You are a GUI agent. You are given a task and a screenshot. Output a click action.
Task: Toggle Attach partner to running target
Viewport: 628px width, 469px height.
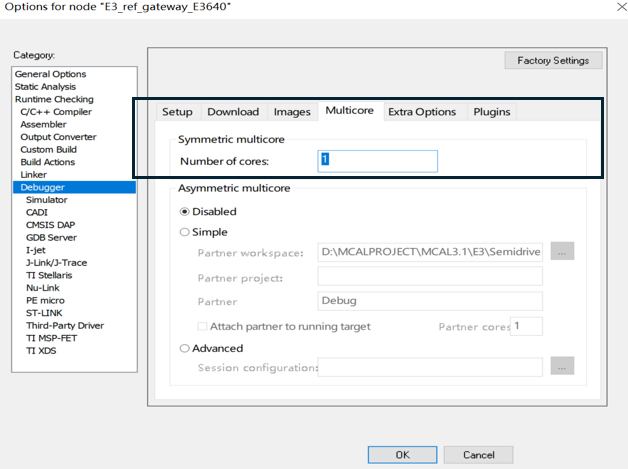pos(203,327)
